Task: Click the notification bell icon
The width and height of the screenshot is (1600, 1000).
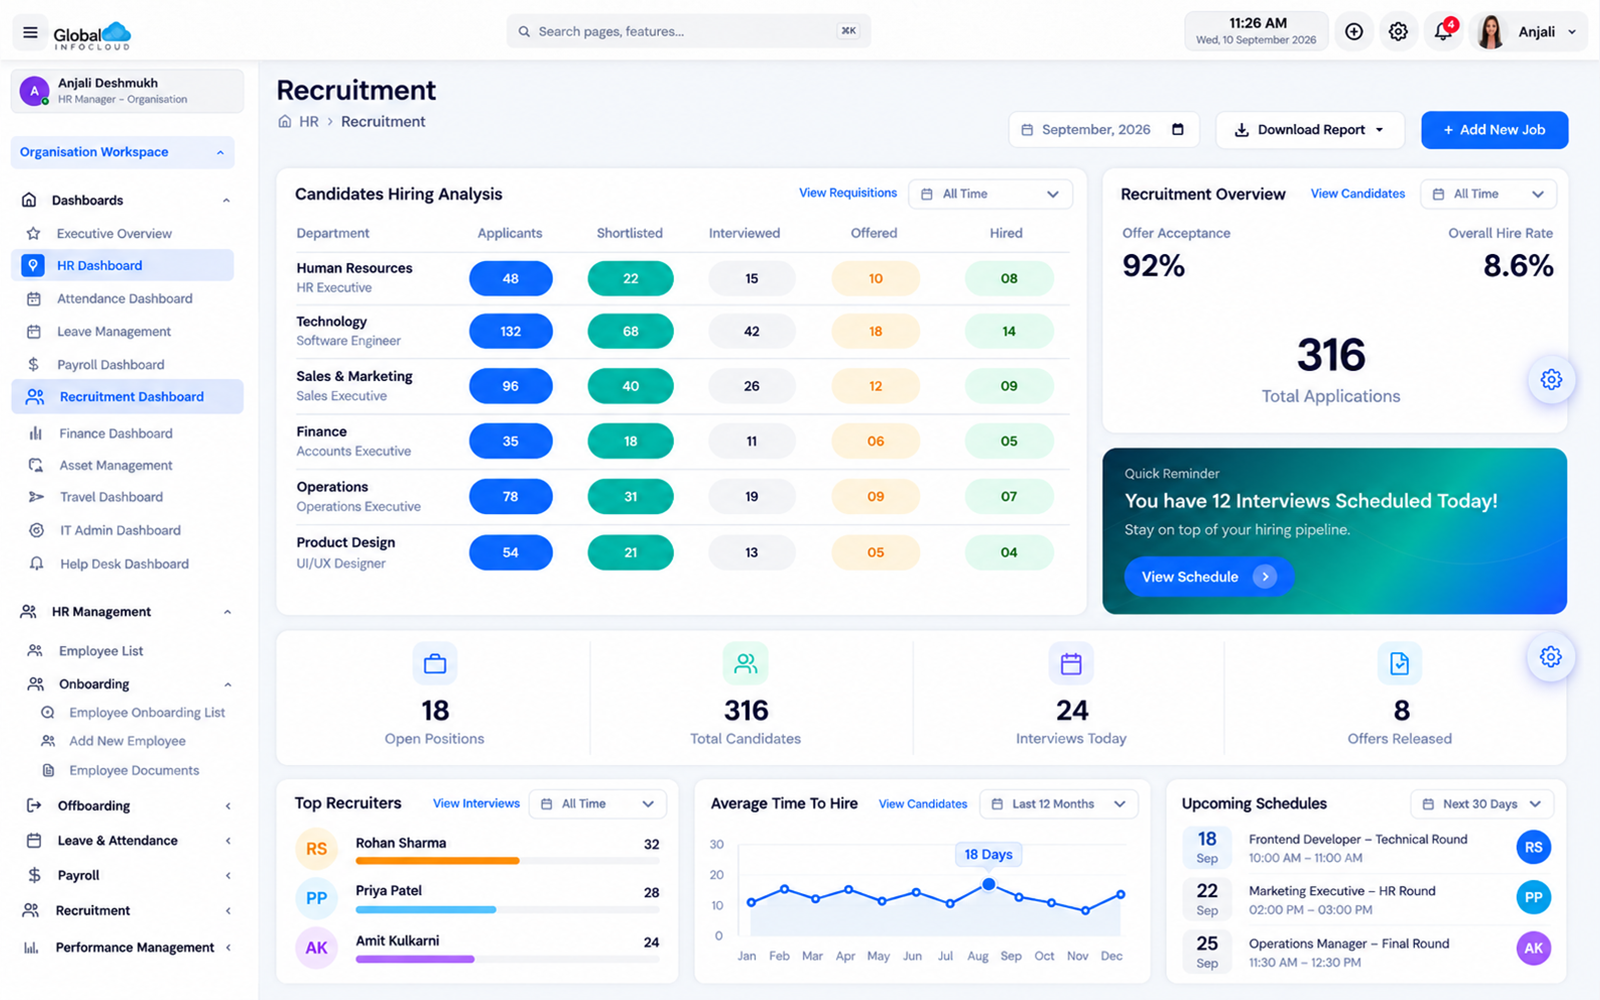Action: (x=1443, y=32)
